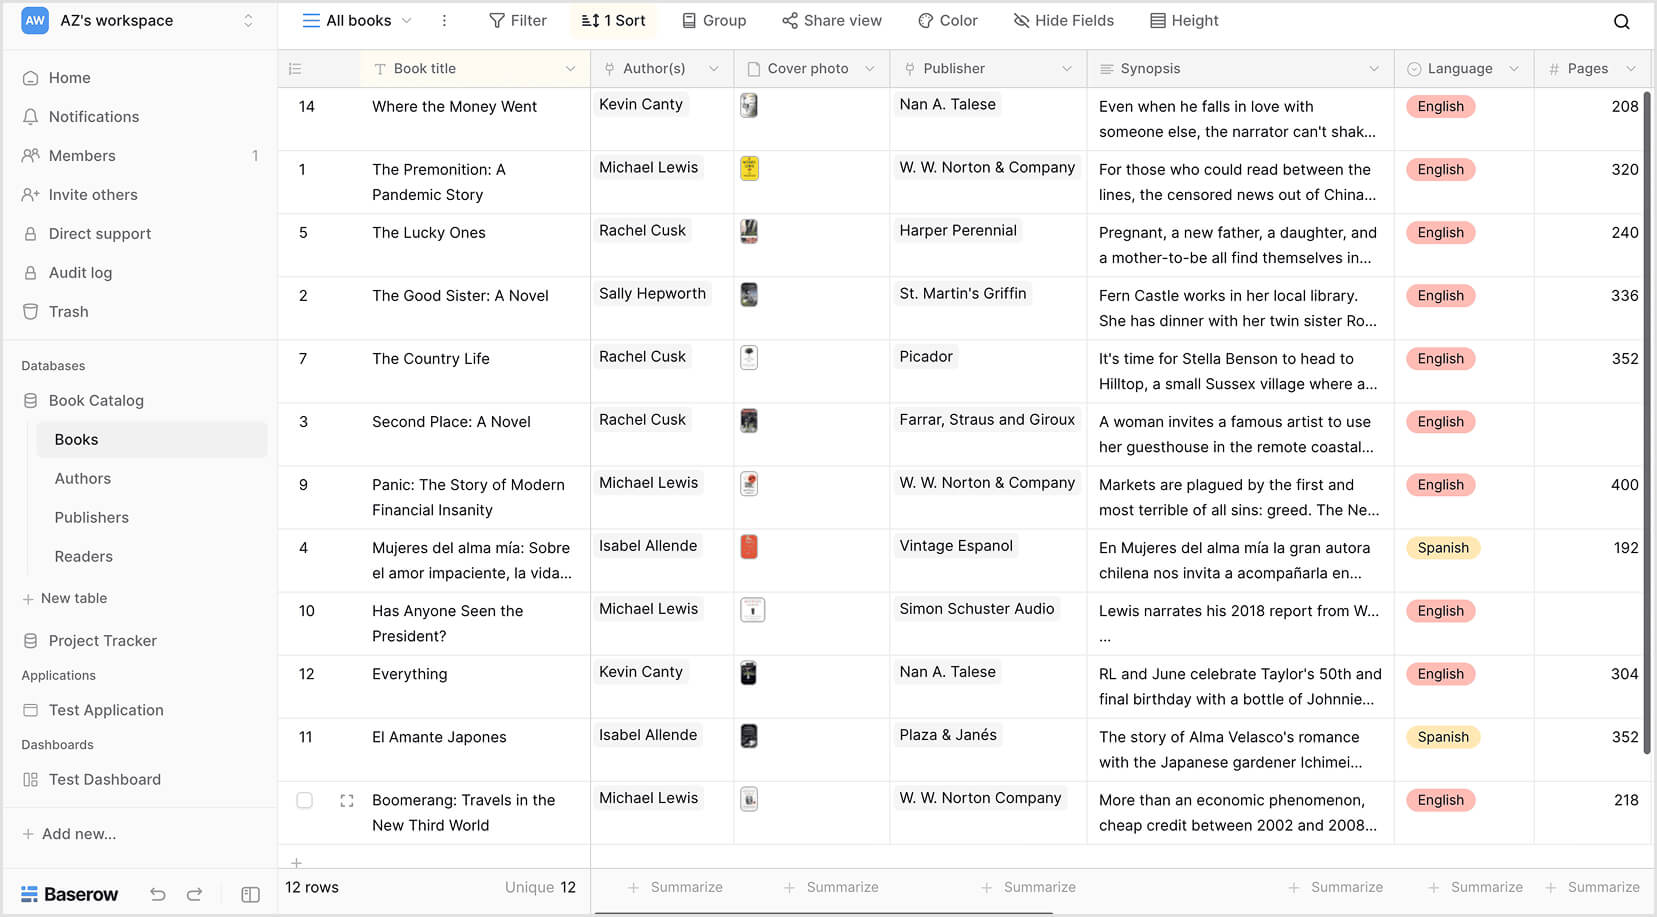Image resolution: width=1657 pixels, height=917 pixels.
Task: Click Summarize under Cover photo column
Action: coord(831,888)
